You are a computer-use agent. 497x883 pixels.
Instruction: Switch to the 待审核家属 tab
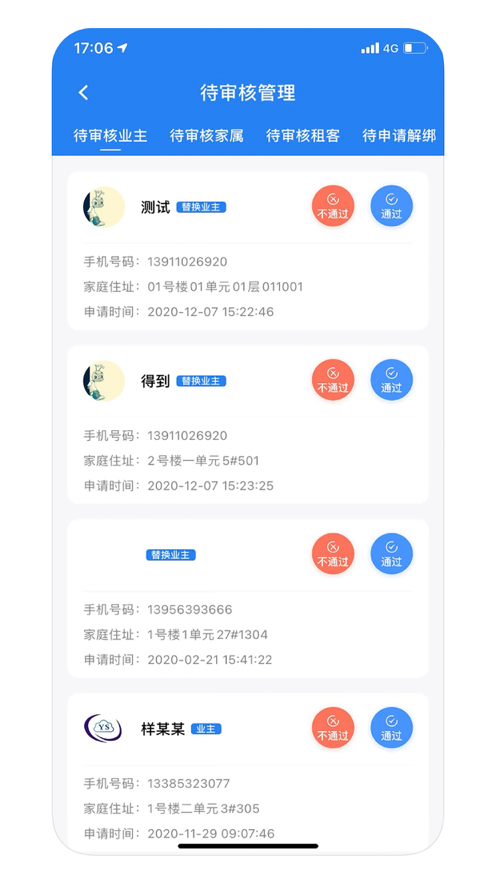click(207, 136)
